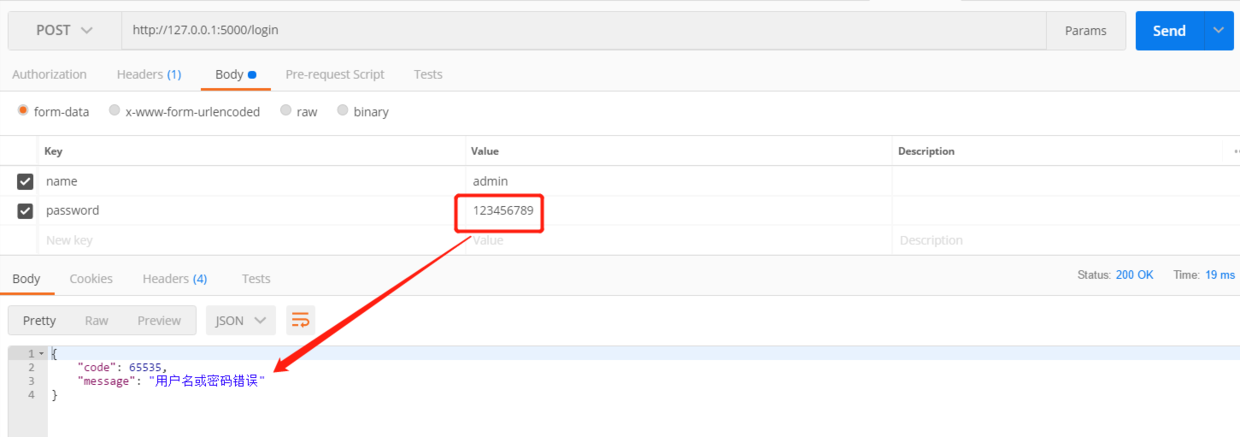
Task: Open the response Tests tab
Action: coord(256,278)
